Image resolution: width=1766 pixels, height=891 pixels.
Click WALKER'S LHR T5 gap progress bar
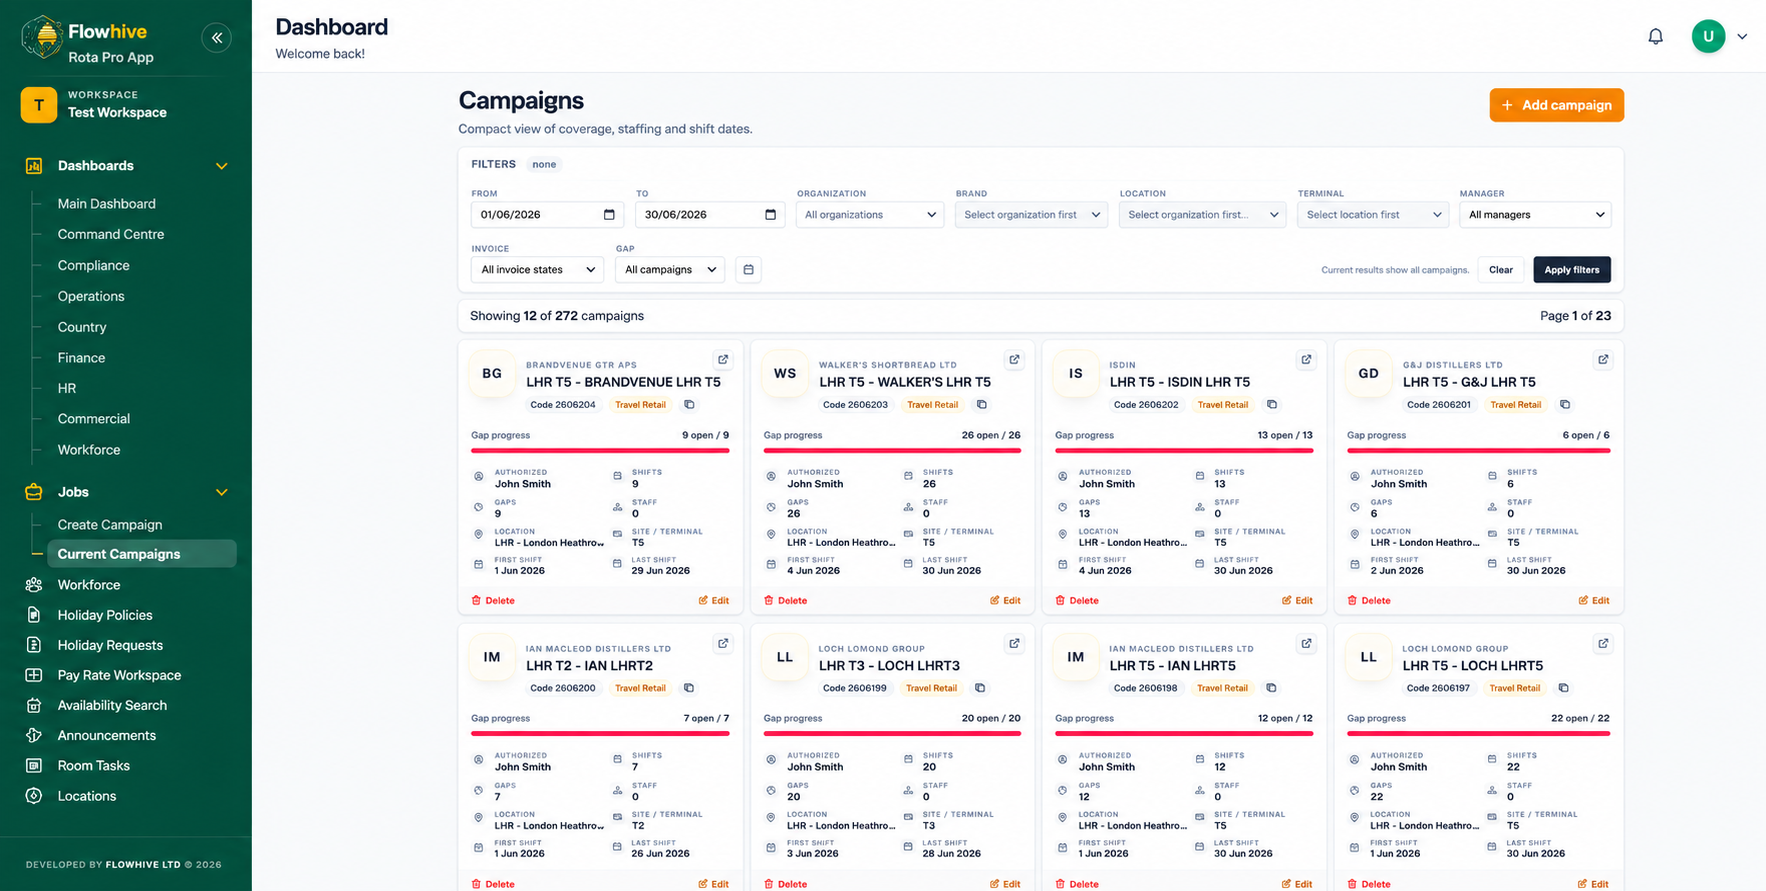(892, 451)
